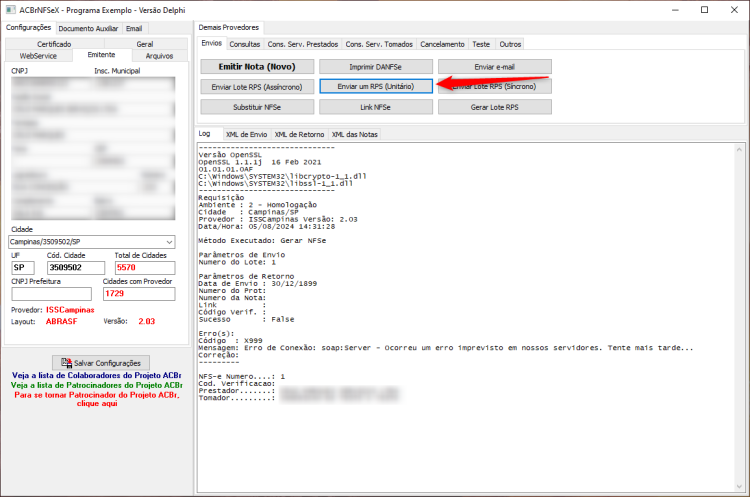
Task: Click the ACBrNFSeX app icon in title bar
Action: coord(11,10)
